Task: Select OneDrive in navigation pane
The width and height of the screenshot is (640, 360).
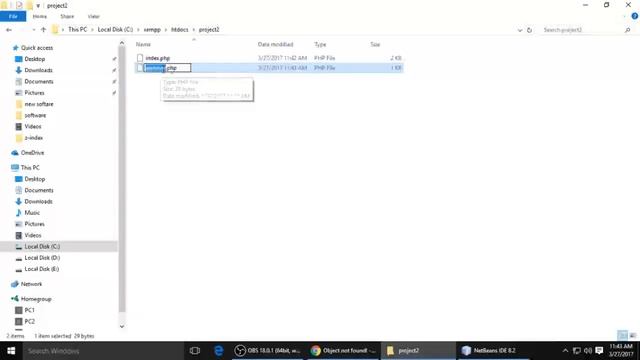Action: (32, 153)
